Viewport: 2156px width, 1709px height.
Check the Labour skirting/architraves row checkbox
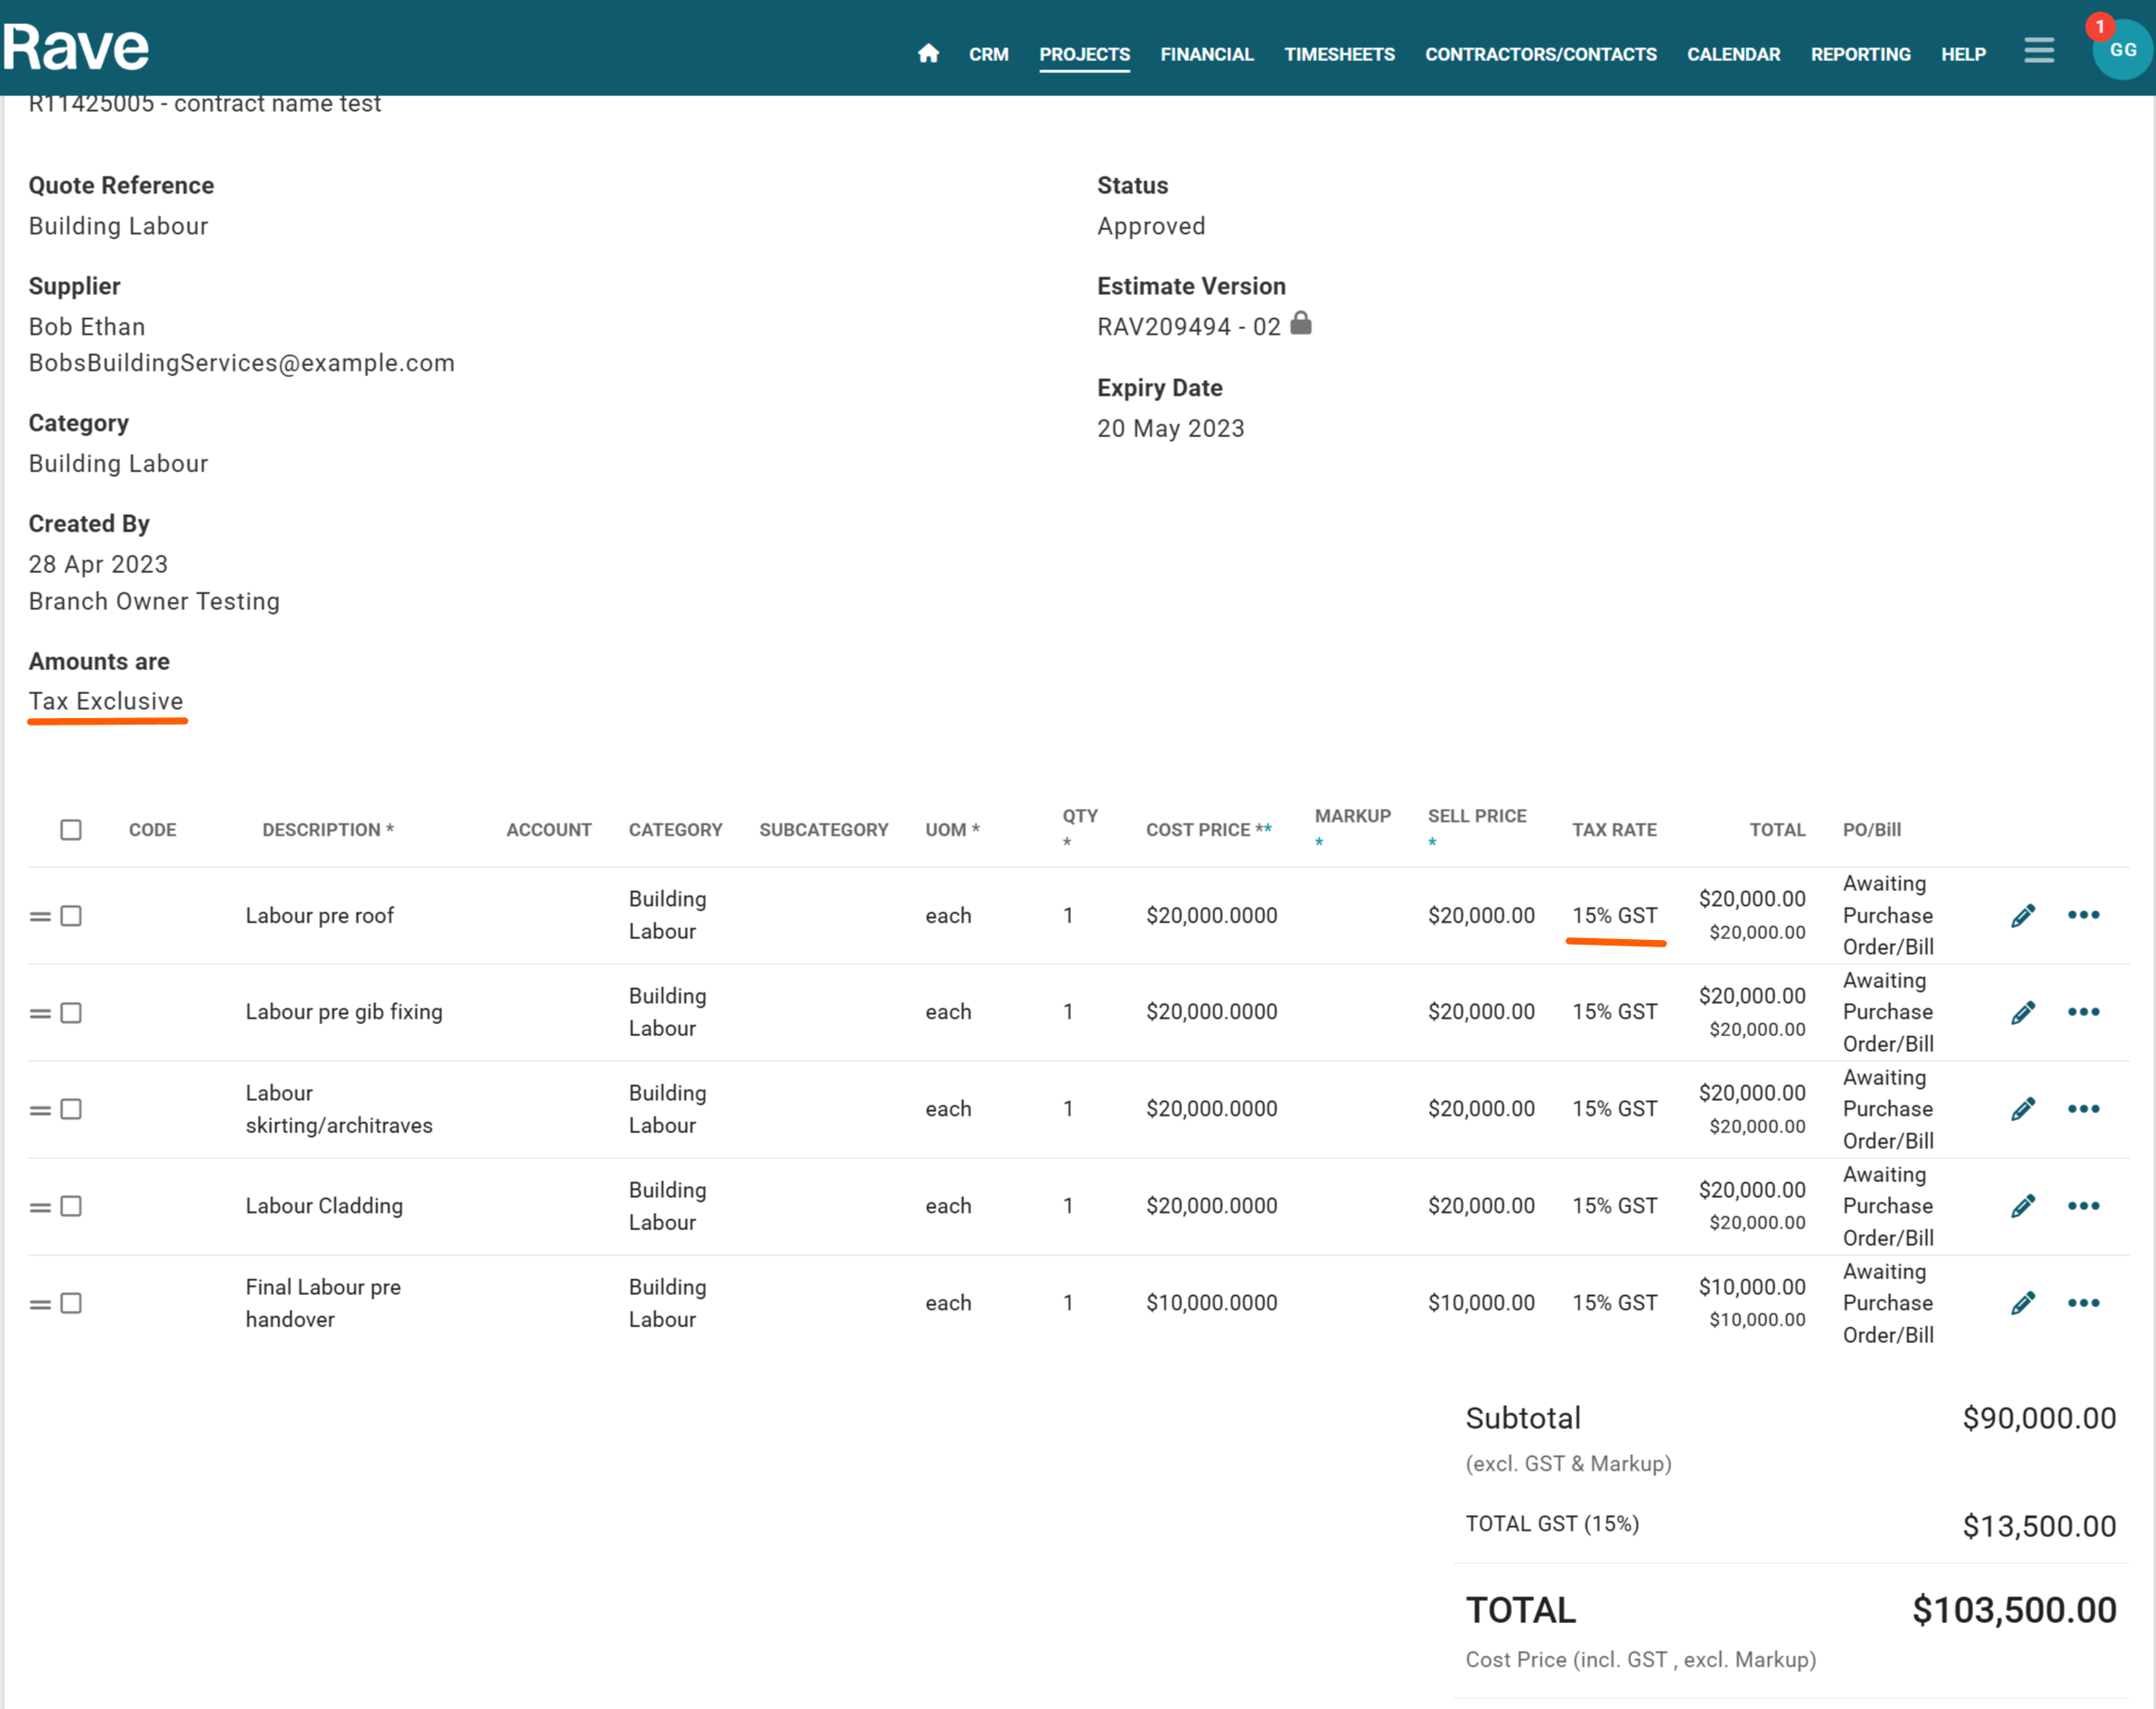(x=71, y=1108)
